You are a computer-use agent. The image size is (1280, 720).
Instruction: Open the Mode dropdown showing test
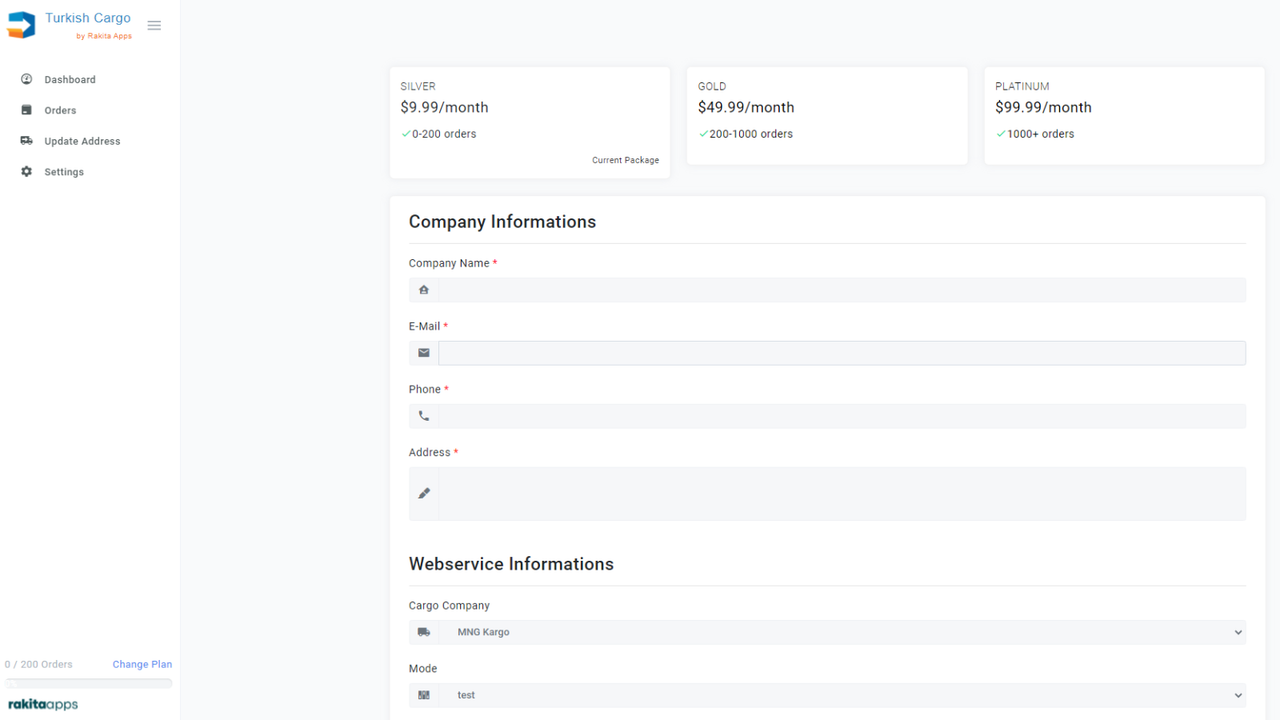(x=842, y=695)
